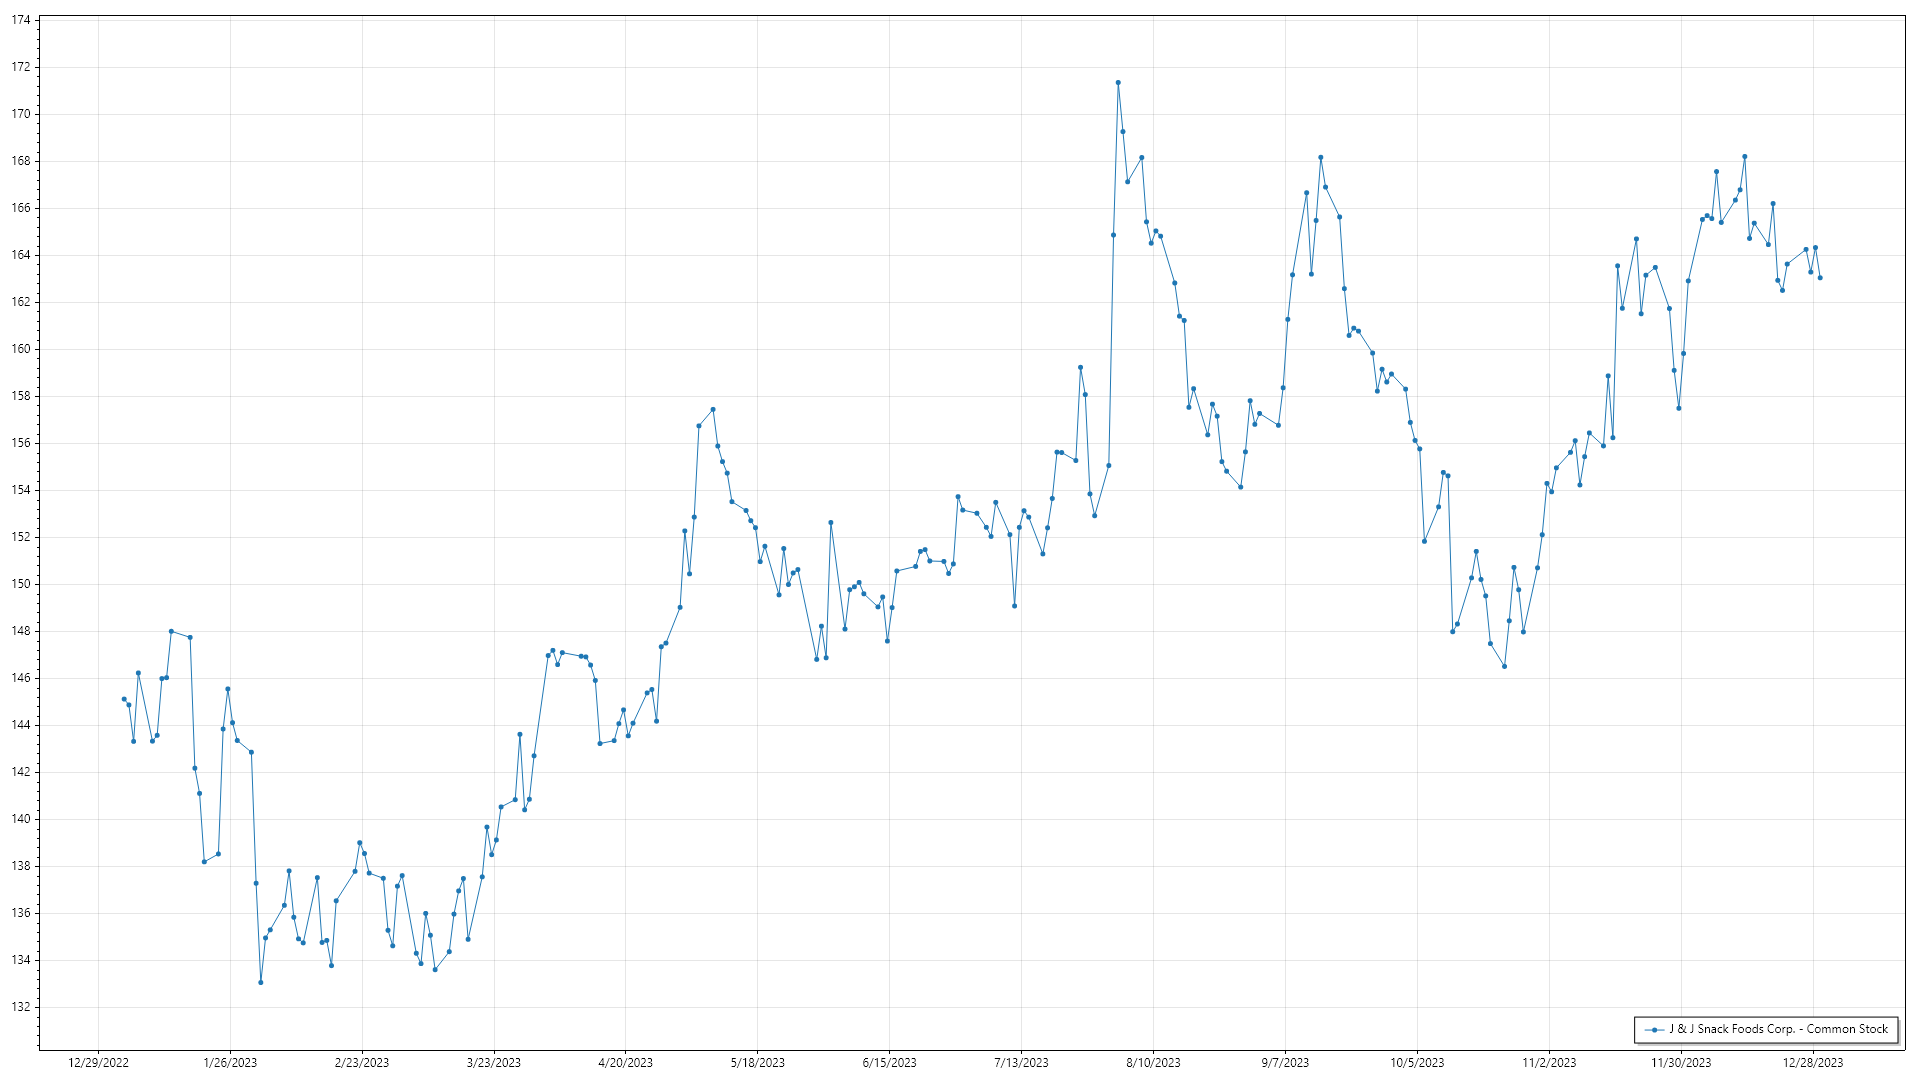Select the 12/28/2023 x-axis date label

pyautogui.click(x=1812, y=1063)
